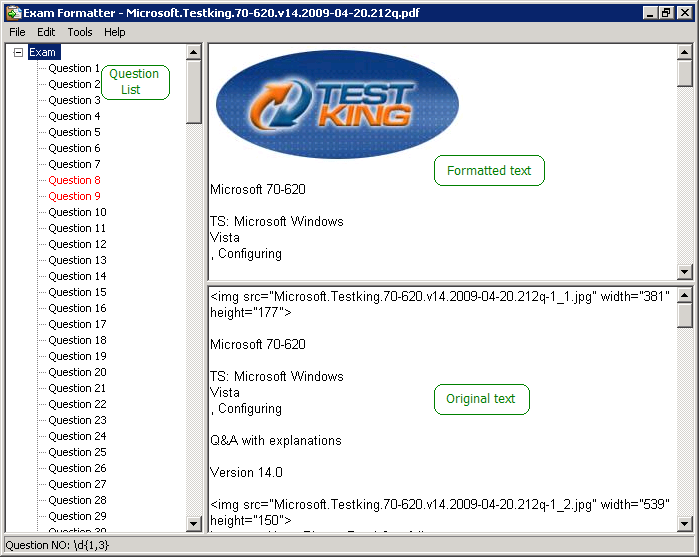Open the File menu

[17, 32]
